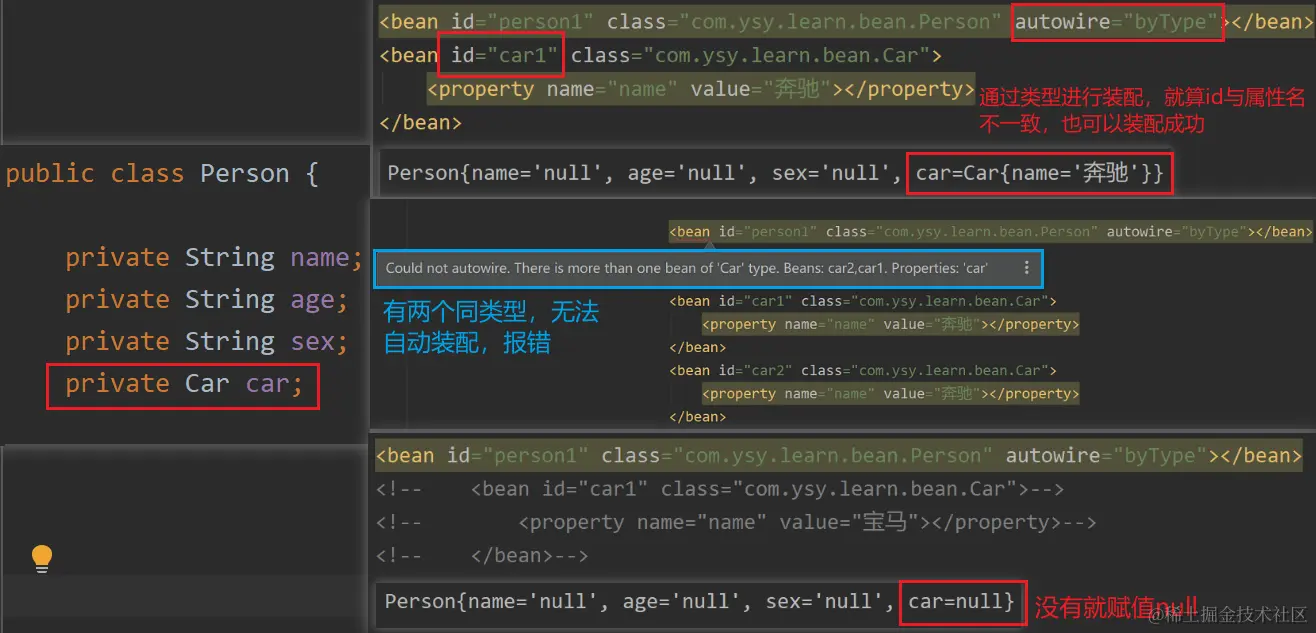This screenshot has width=1316, height=633.
Task: Click the car2 bean opening tag
Action: [x=863, y=370]
